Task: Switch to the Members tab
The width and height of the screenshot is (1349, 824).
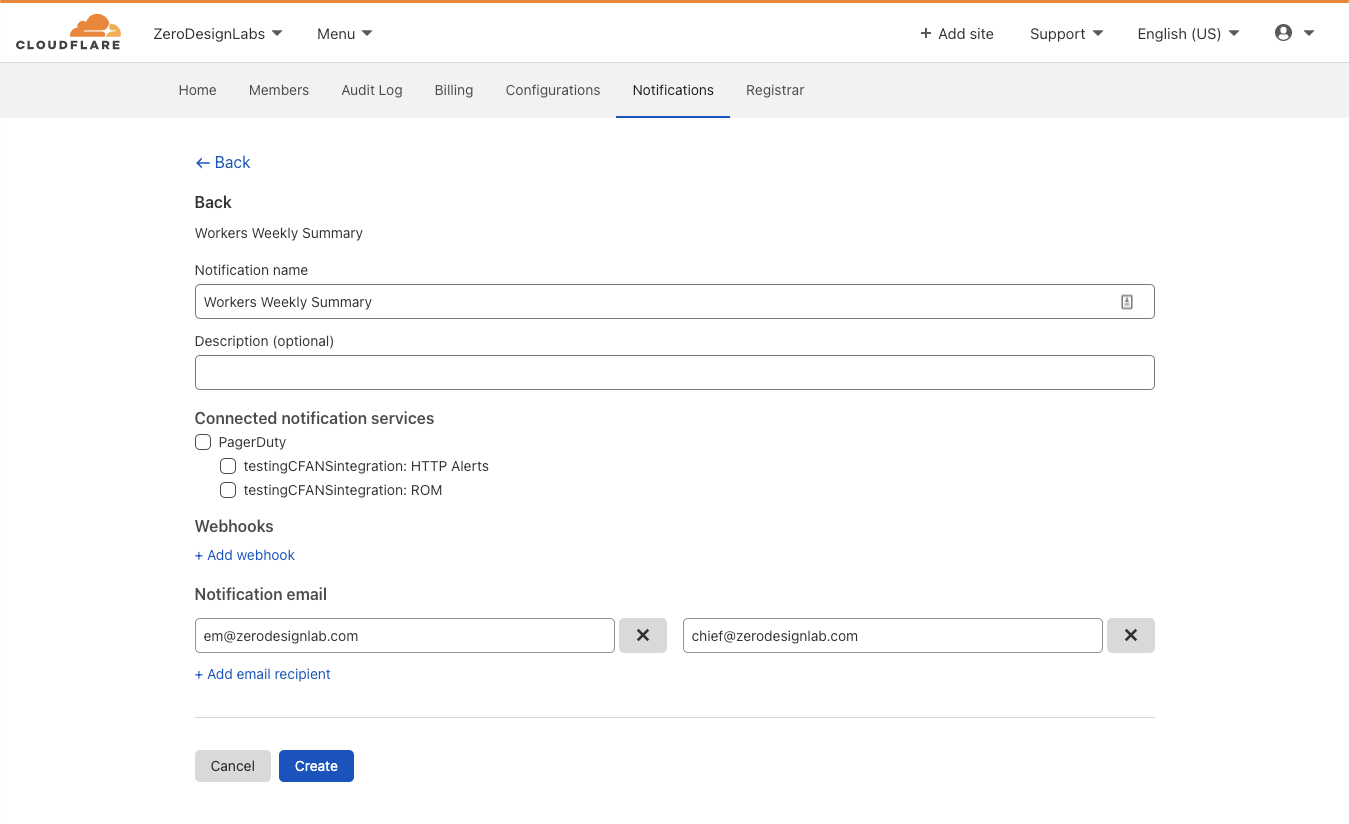Action: click(x=279, y=90)
